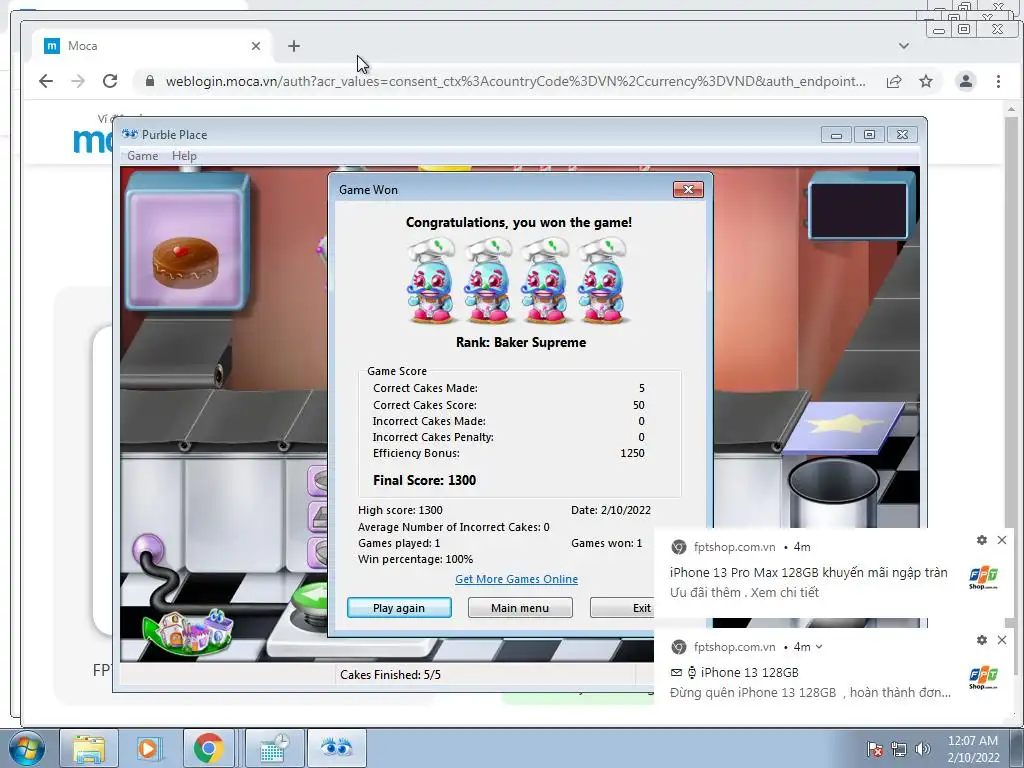Click the Efficiency Bonus value 1250
This screenshot has height=768, width=1024.
[x=632, y=453]
